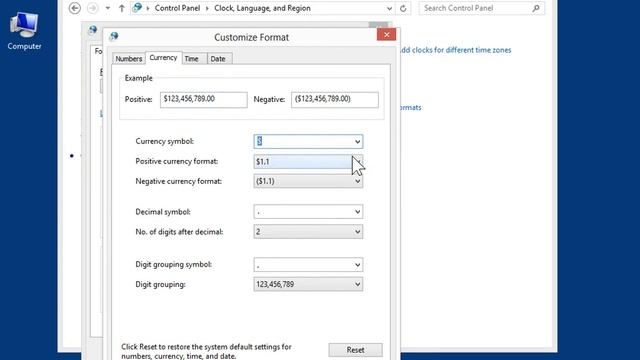Go up one level arrow
The width and height of the screenshot is (640, 360).
122,8
